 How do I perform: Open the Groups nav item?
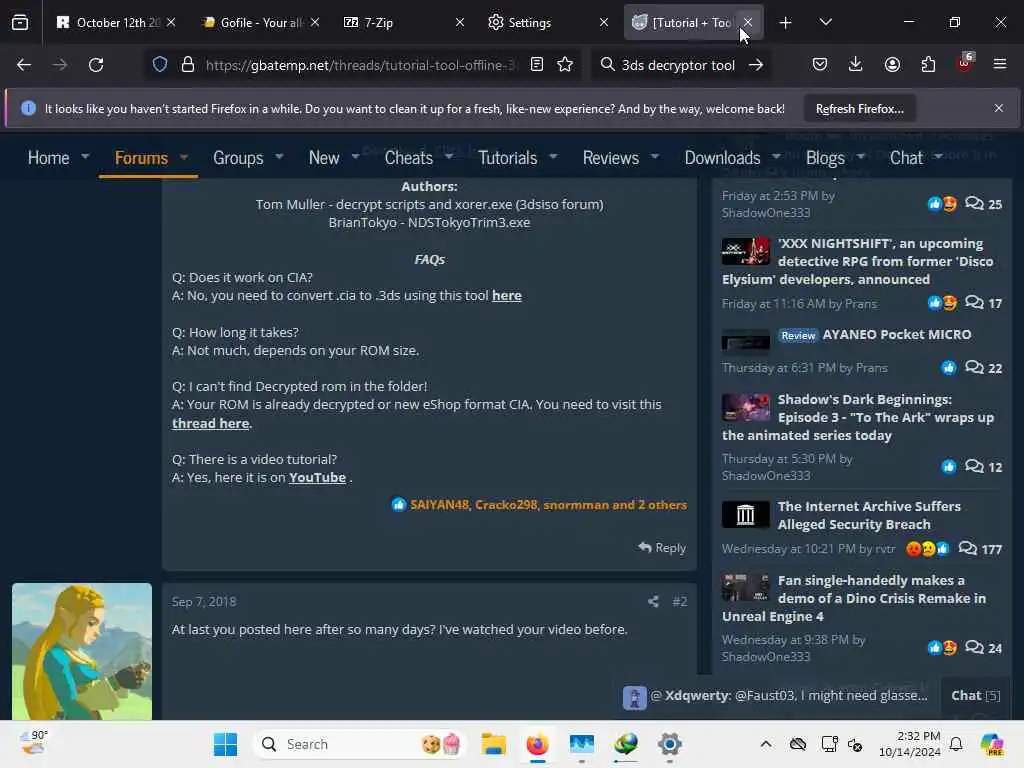pyautogui.click(x=238, y=158)
